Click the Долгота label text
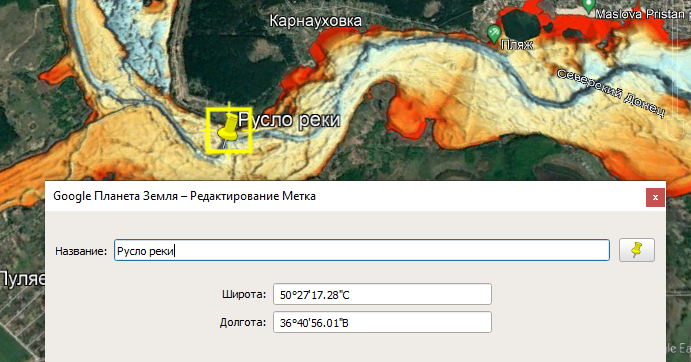691x362 pixels. (x=243, y=322)
